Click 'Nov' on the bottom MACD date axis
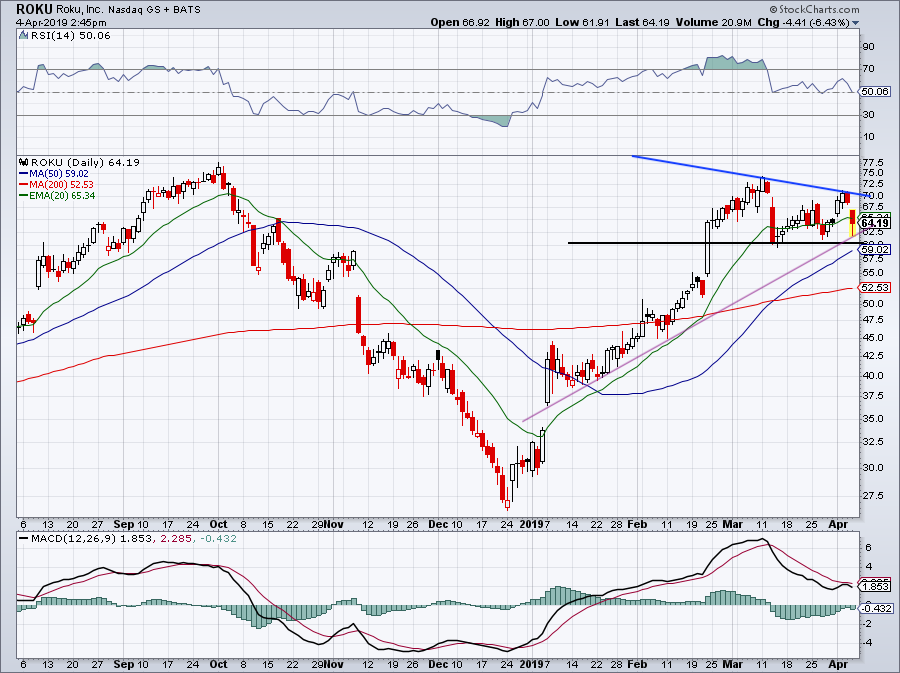The image size is (900, 673). [x=333, y=664]
